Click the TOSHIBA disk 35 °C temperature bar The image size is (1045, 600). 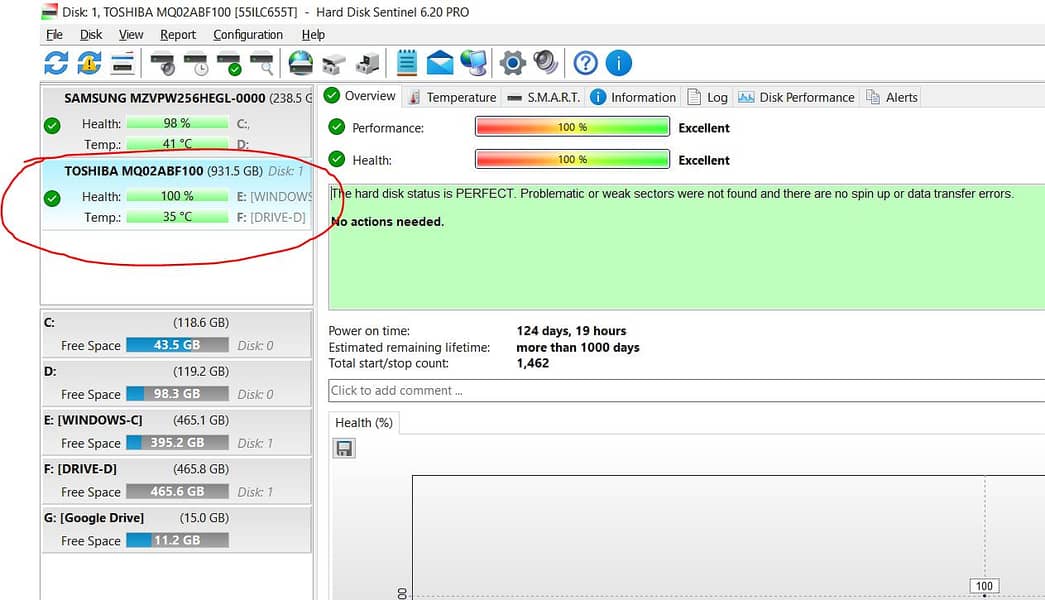[x=177, y=217]
